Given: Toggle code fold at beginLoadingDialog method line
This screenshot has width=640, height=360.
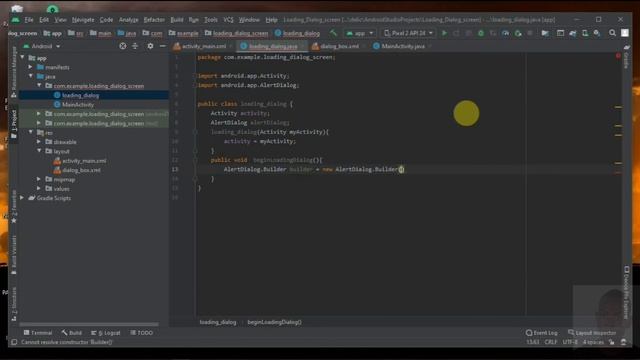Looking at the screenshot, I should 195,160.
